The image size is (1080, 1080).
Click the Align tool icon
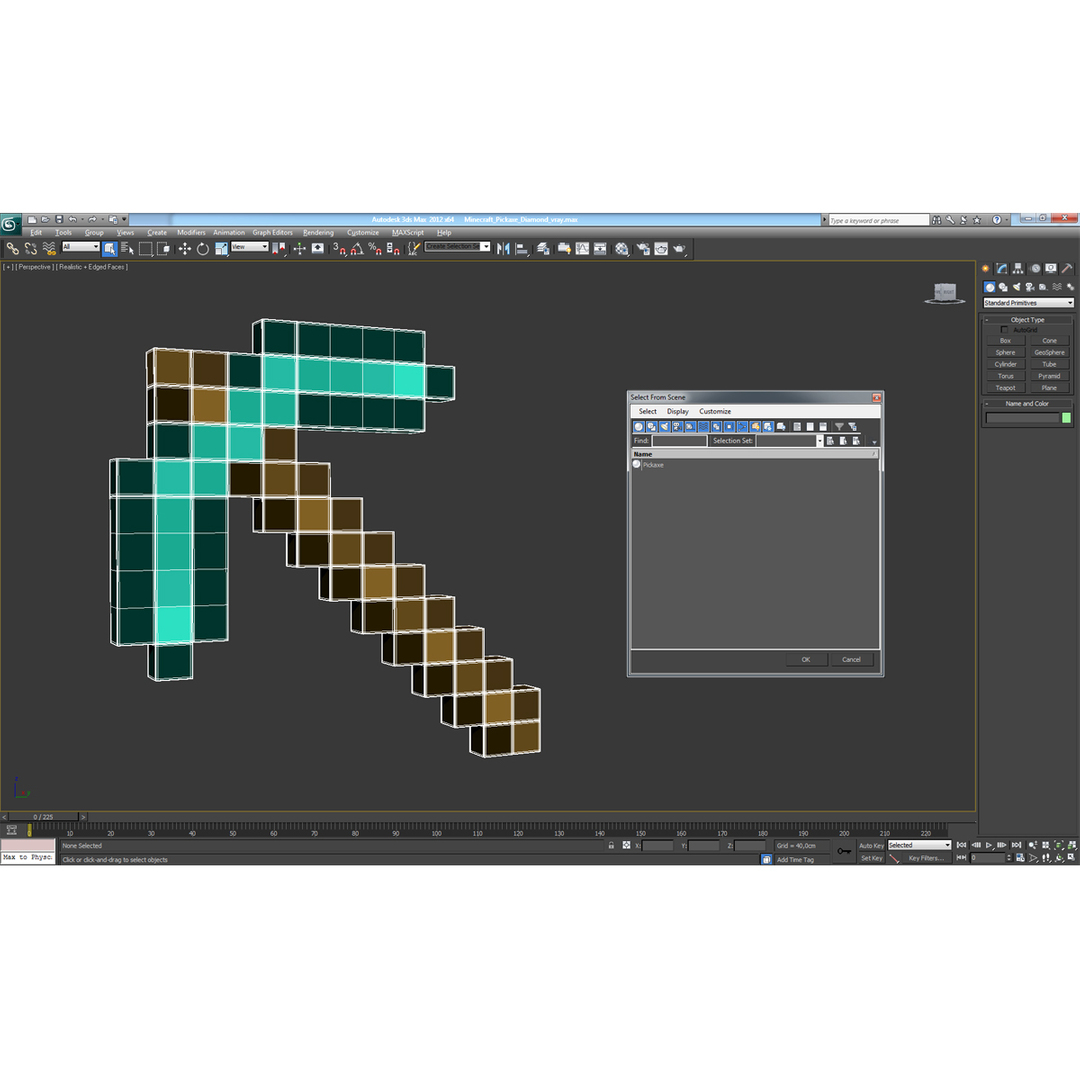pos(521,249)
